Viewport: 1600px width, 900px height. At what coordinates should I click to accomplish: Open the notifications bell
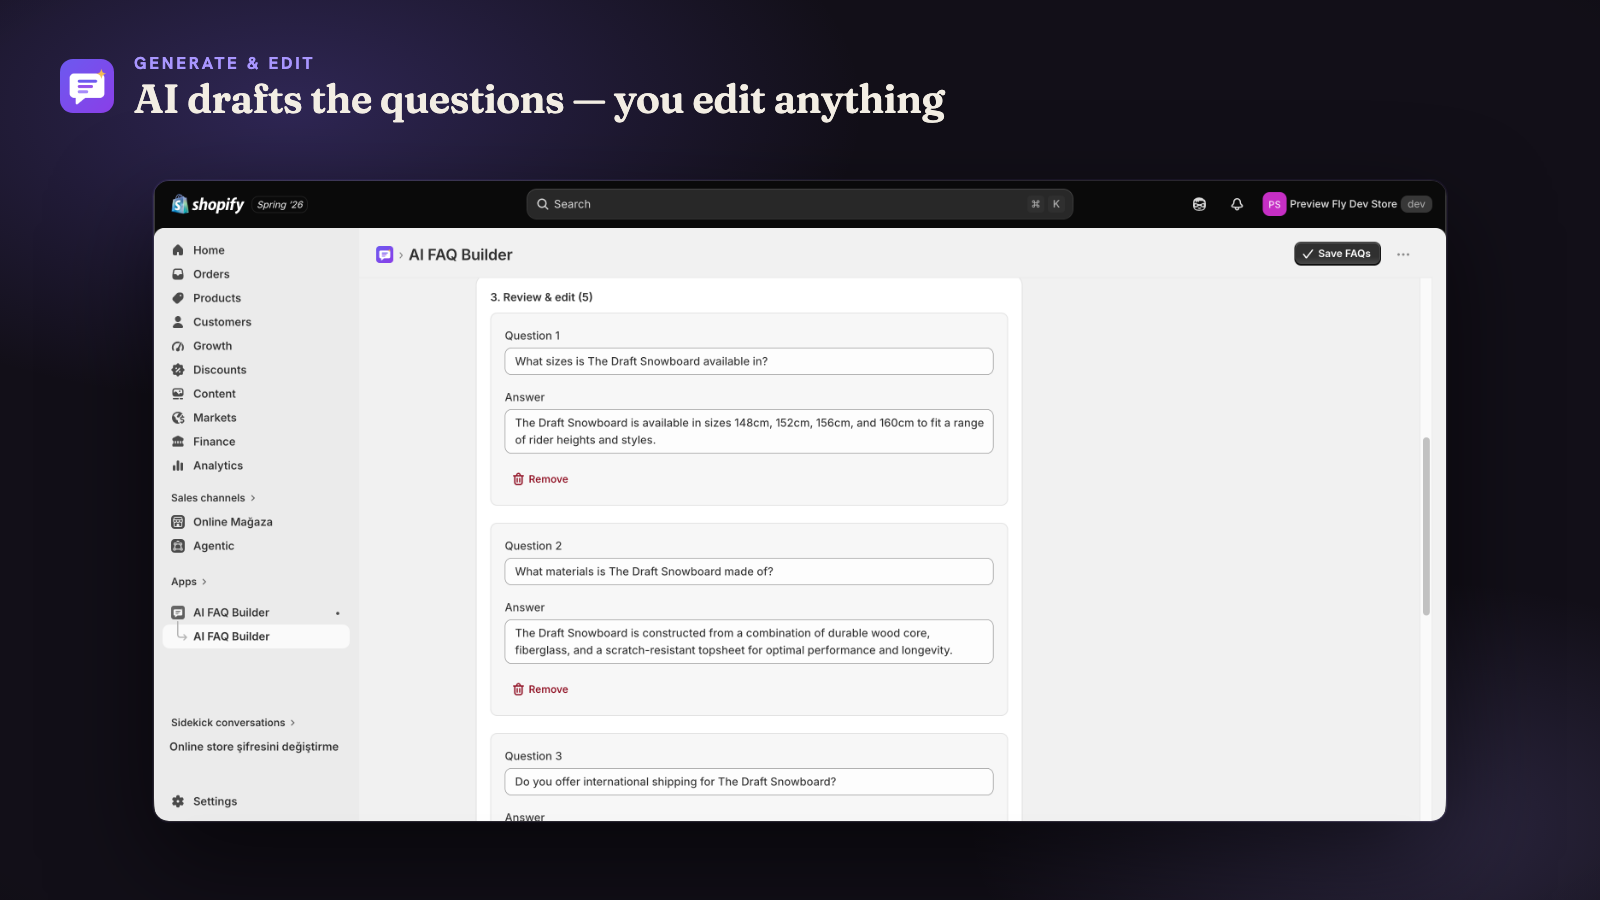[1237, 204]
